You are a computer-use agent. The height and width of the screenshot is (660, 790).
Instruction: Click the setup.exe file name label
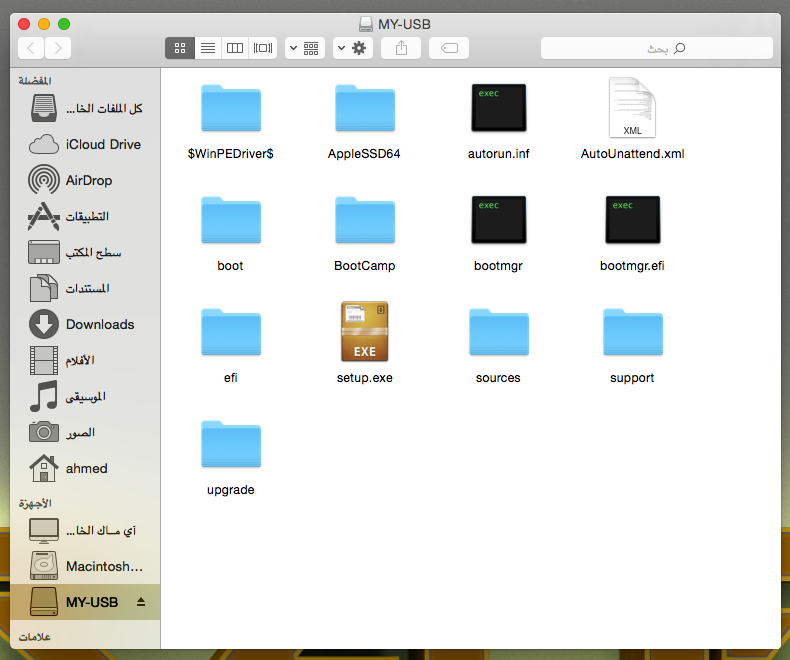click(365, 378)
